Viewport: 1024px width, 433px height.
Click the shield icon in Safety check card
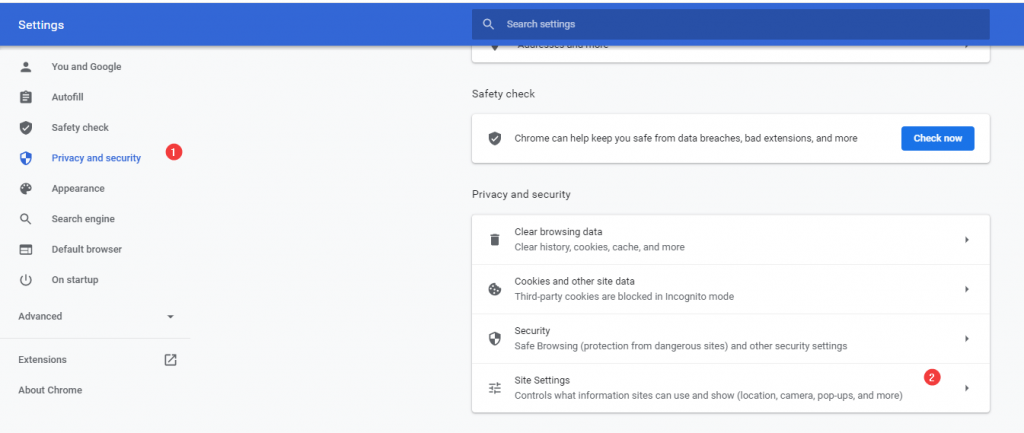[495, 138]
